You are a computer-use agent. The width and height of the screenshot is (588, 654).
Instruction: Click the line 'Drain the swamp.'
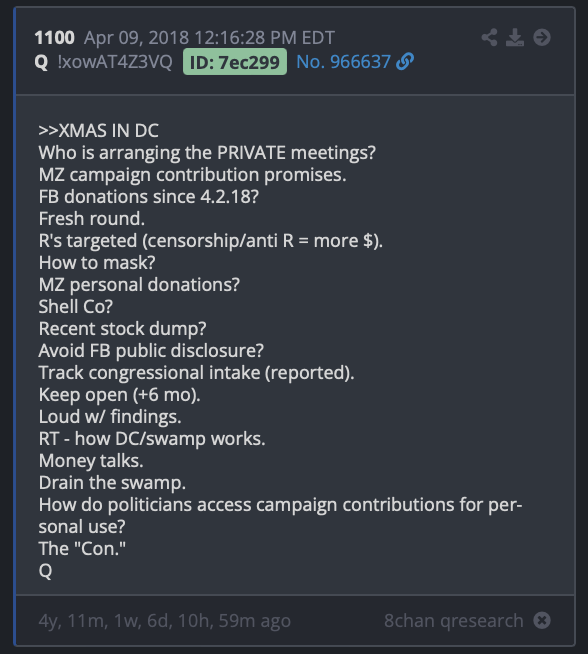112,483
